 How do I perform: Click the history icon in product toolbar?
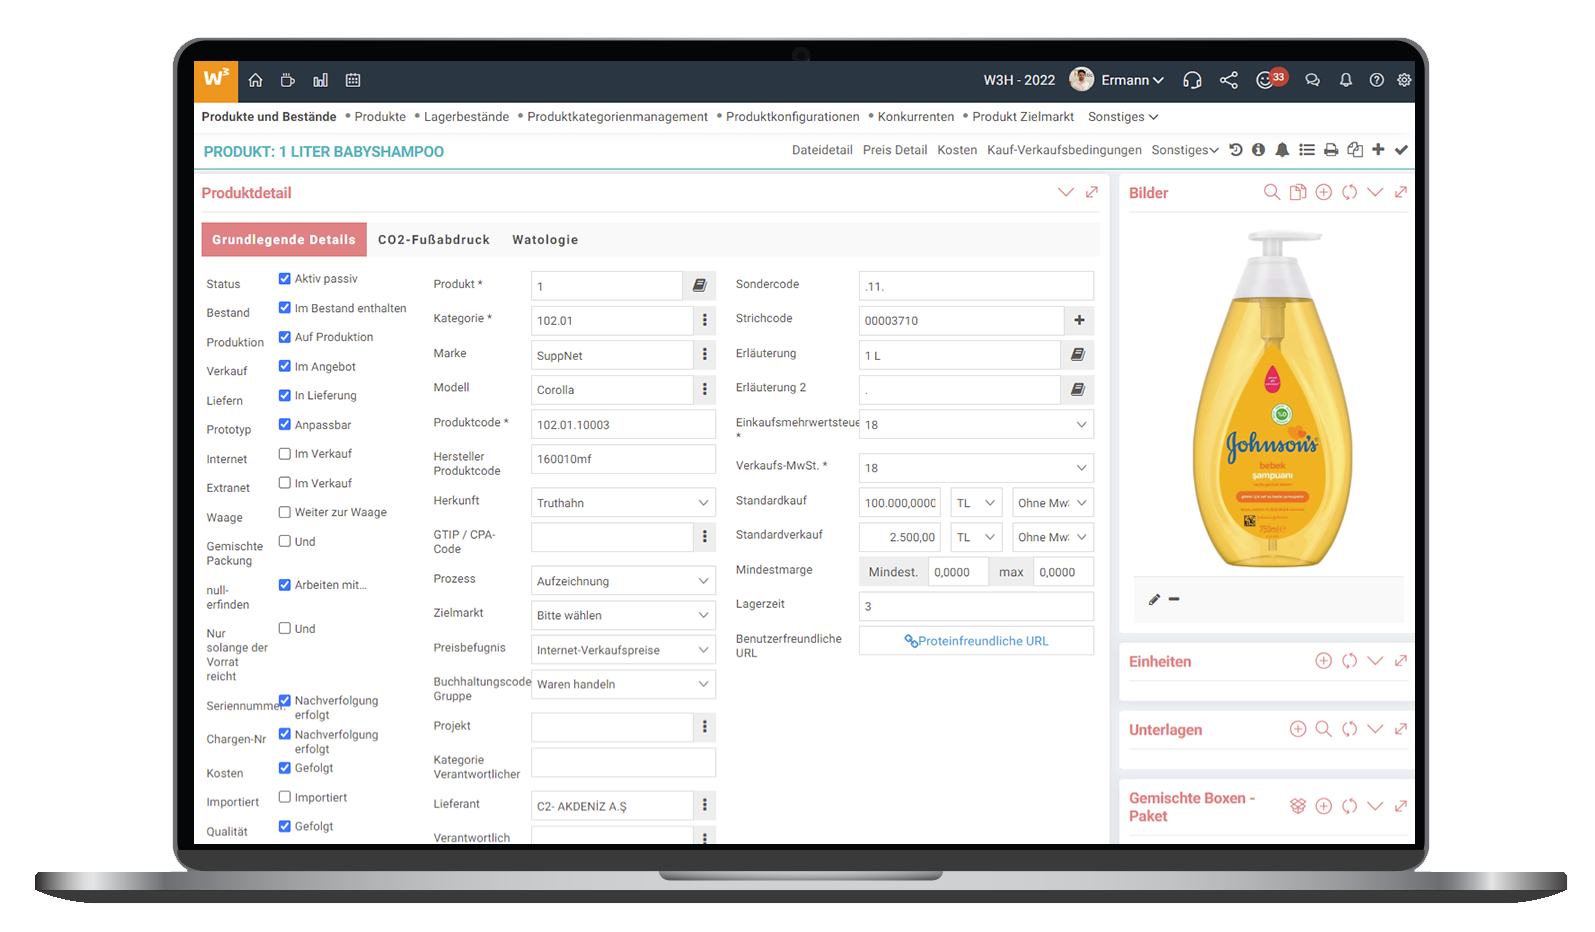(x=1236, y=150)
